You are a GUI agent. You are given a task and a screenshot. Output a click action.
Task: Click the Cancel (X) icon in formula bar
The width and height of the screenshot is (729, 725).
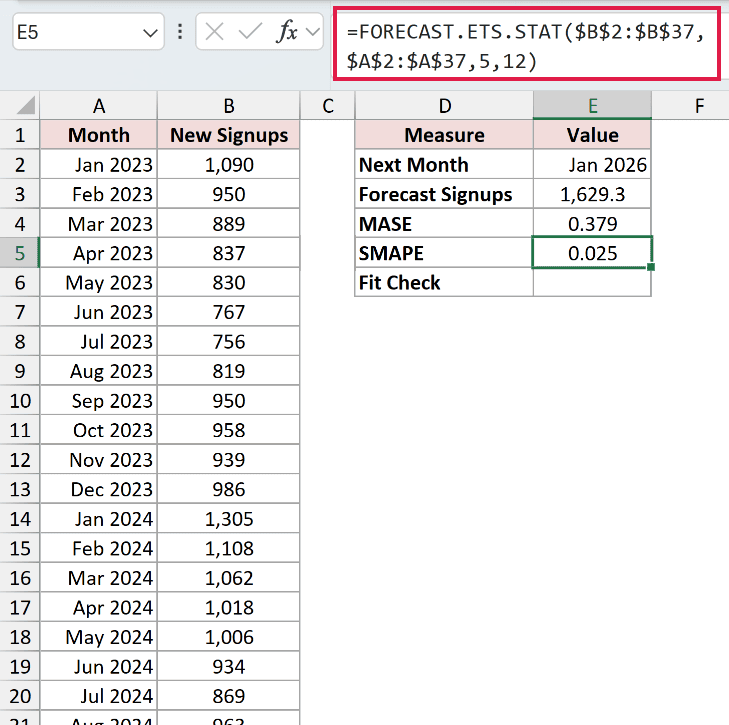[214, 32]
